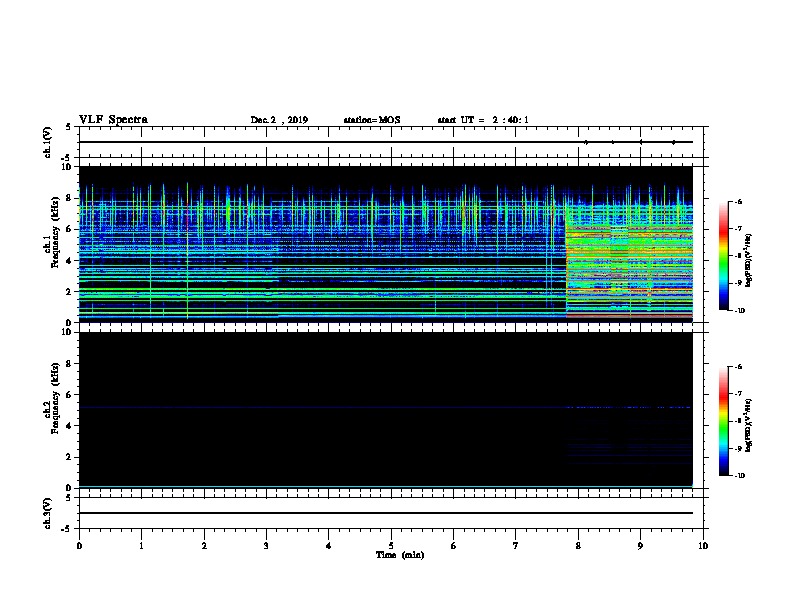Click time axis tick label "4"

tap(329, 546)
